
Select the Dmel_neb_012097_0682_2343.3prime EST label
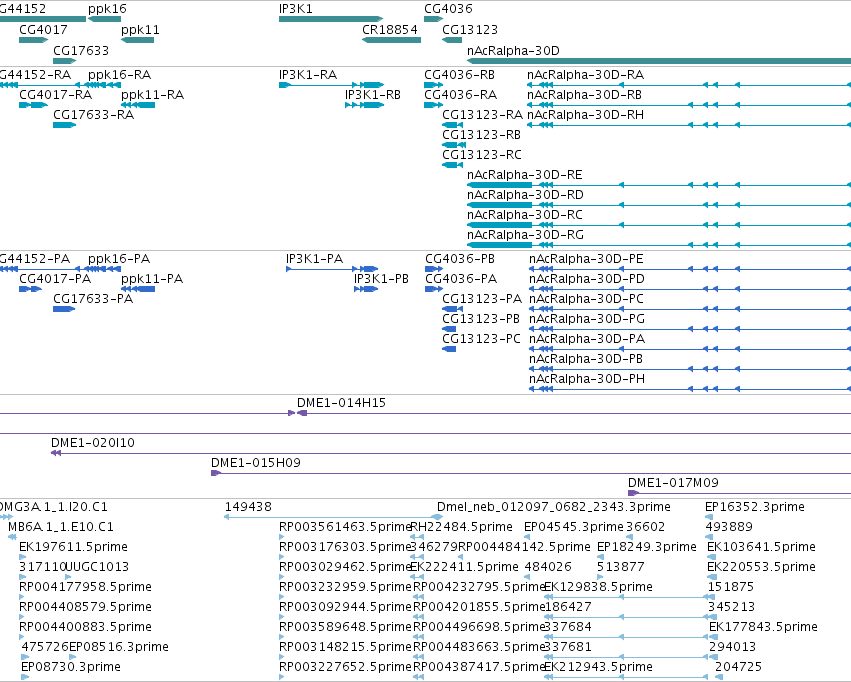pyautogui.click(x=554, y=507)
